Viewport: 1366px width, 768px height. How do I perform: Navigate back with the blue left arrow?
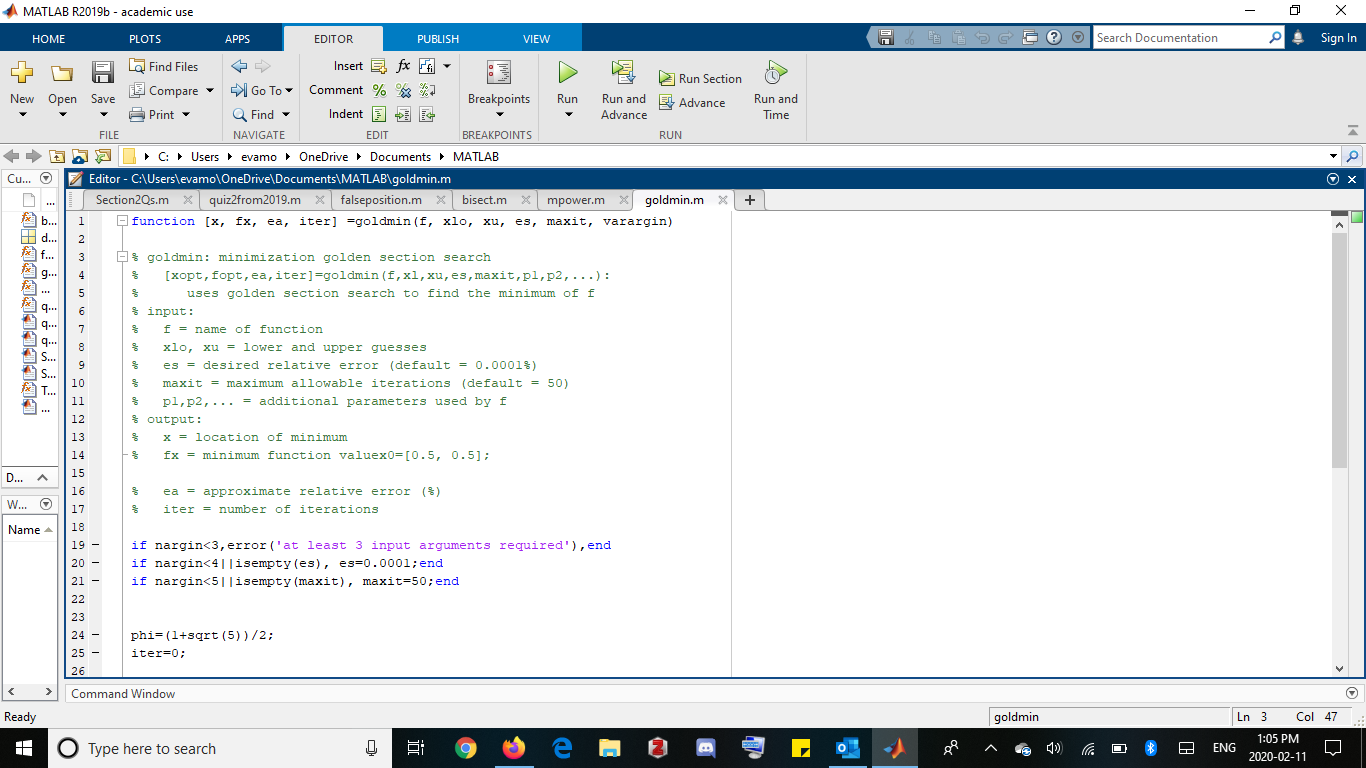click(x=239, y=66)
